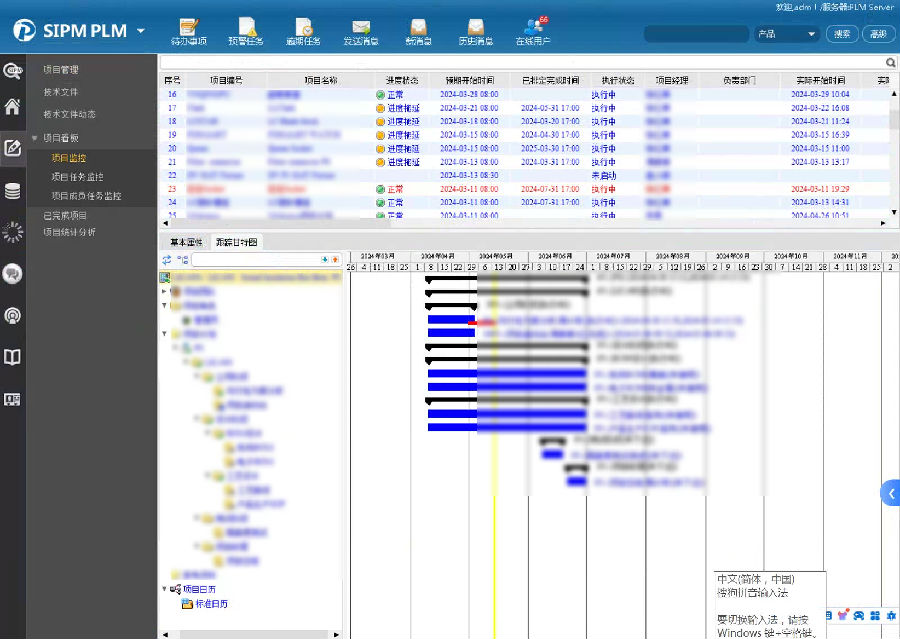Screen dimensions: 900x639
Task: Select 项目成员任务监控 in the sidebar menu
Action: (86, 196)
